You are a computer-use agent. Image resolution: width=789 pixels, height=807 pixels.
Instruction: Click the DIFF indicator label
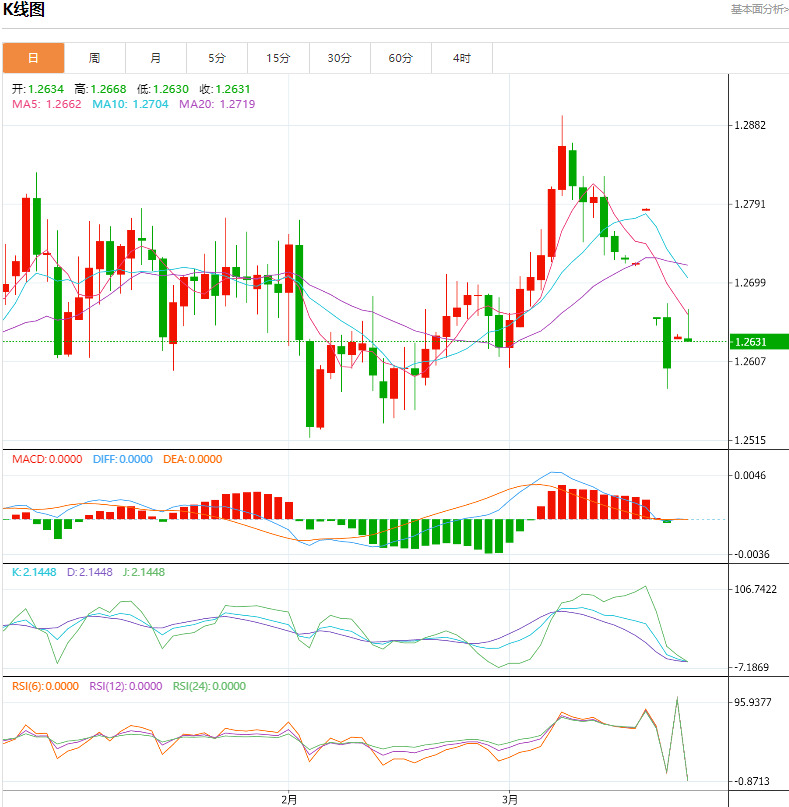[122, 460]
